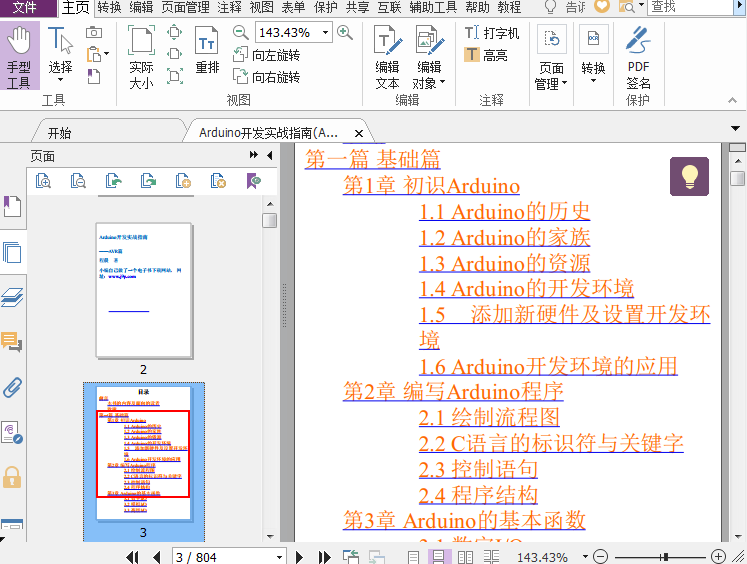Click the zoom out magnifier in ribbon
747x564 pixels.
point(241,32)
